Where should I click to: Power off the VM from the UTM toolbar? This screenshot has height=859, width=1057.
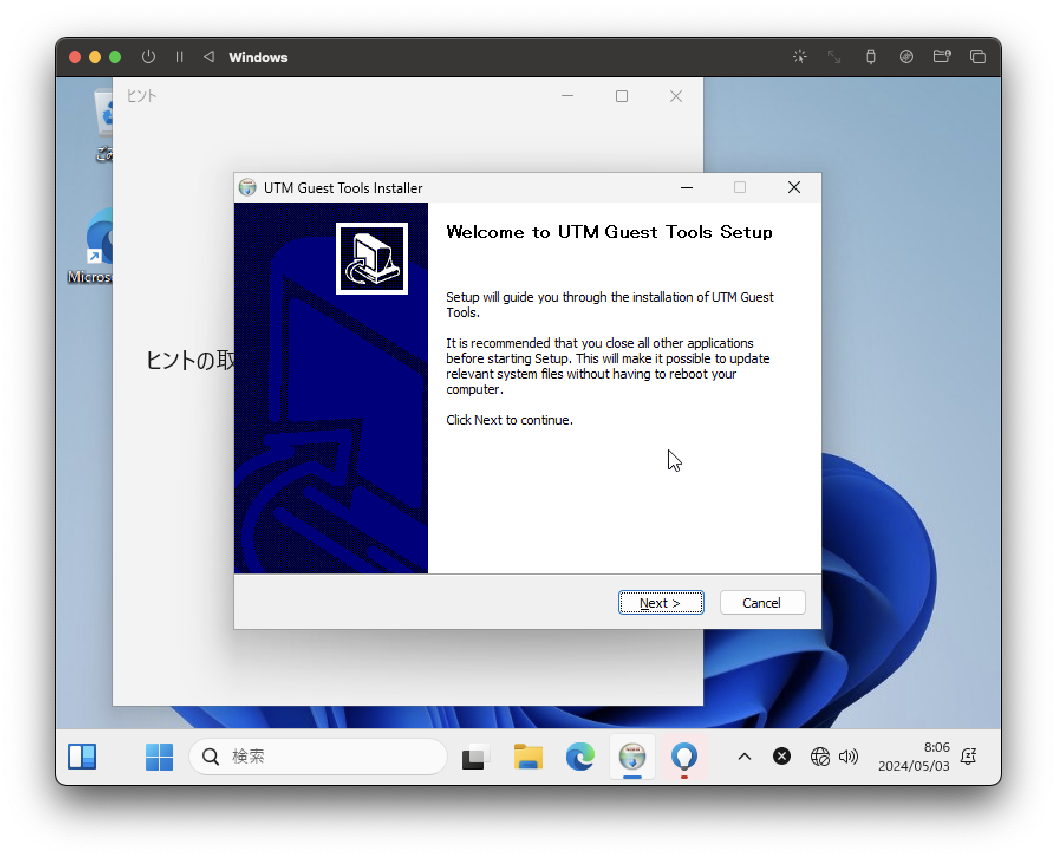[148, 57]
